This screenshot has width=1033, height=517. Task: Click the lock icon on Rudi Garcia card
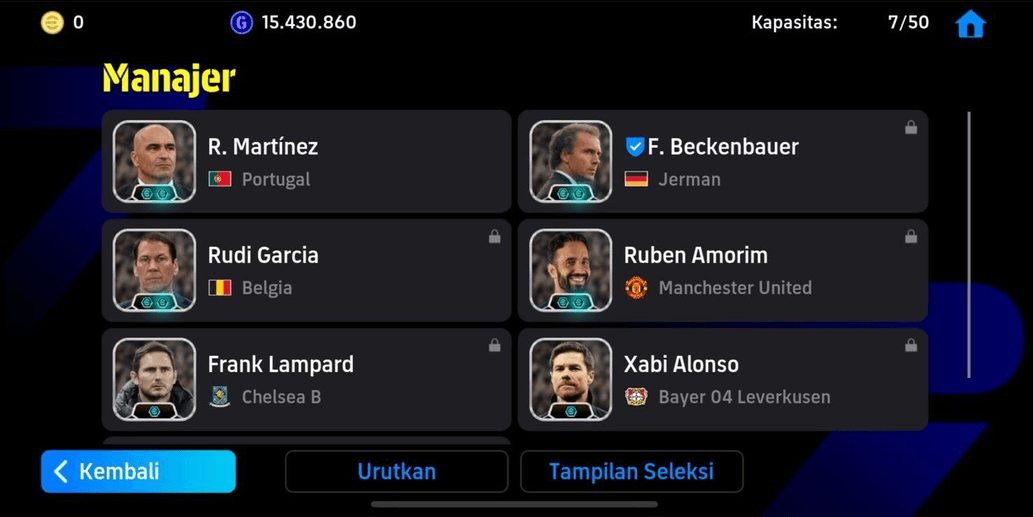494,236
